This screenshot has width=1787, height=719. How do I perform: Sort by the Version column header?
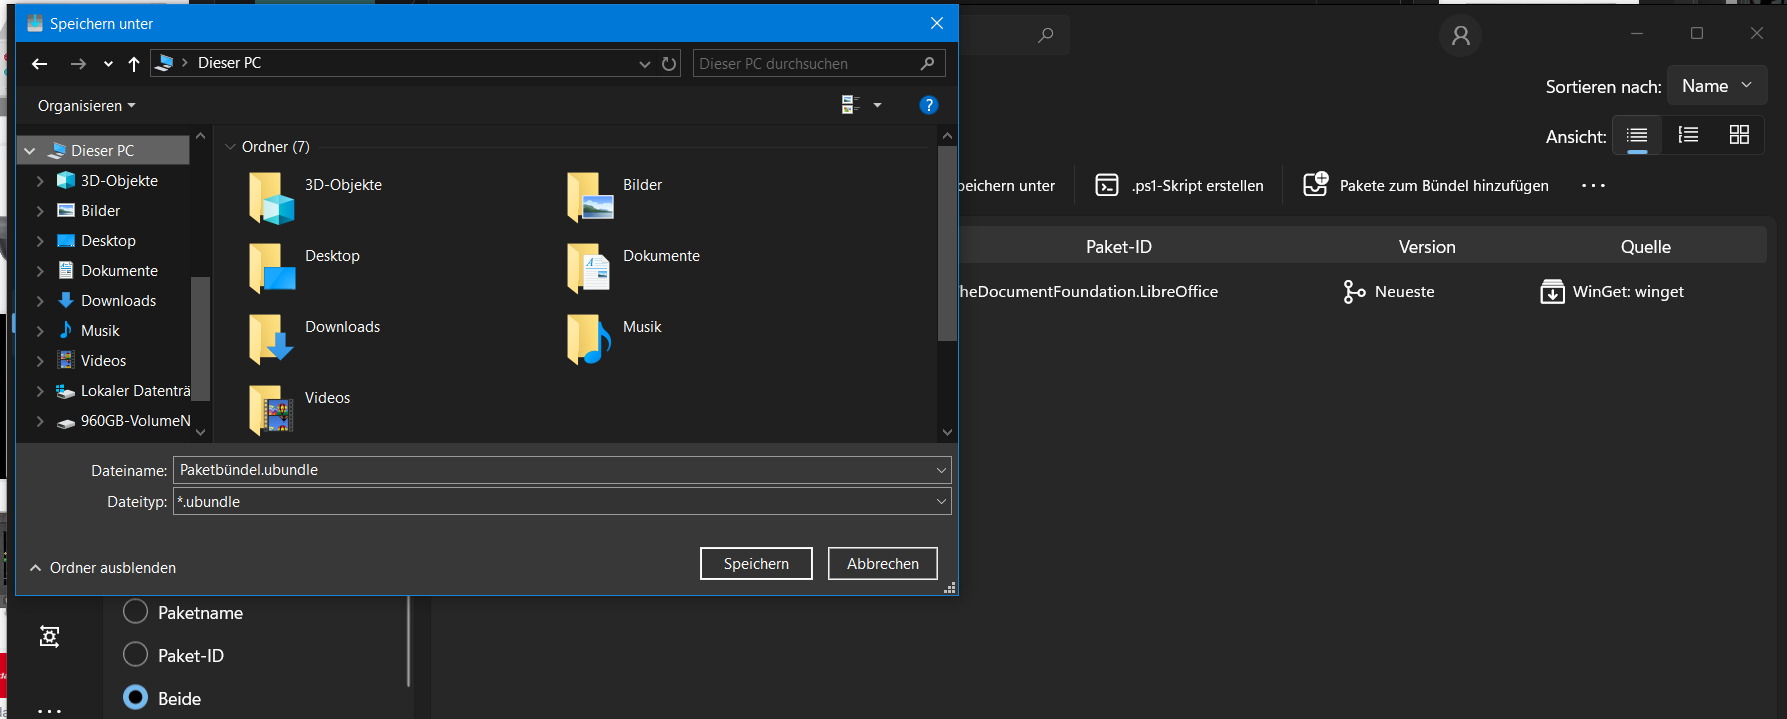coord(1427,247)
